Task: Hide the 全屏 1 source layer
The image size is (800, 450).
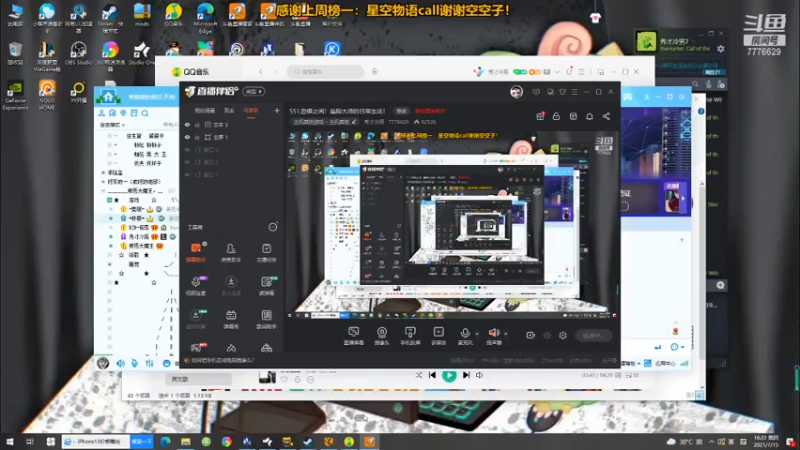Action: click(x=187, y=137)
